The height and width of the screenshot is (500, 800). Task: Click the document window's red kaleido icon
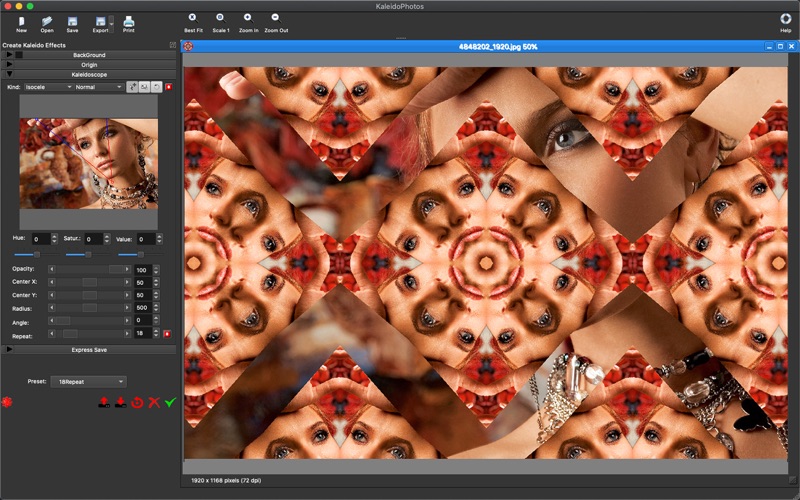tap(188, 46)
